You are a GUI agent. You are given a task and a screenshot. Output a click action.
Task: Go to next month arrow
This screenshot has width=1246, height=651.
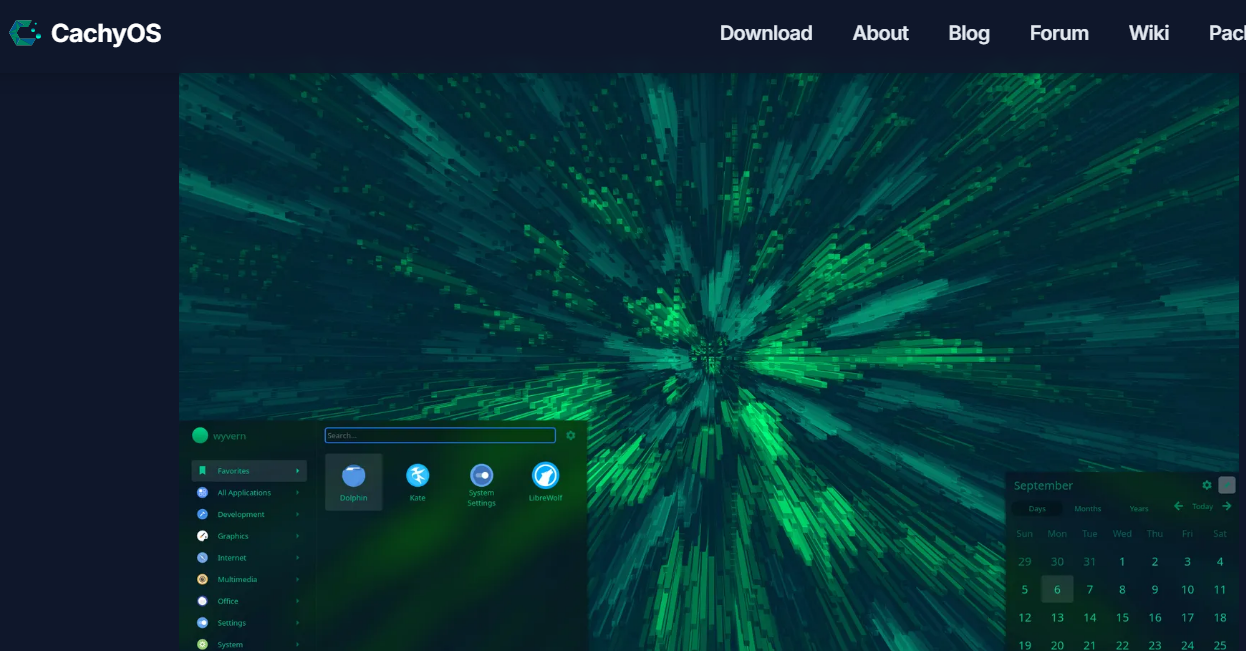[1227, 506]
